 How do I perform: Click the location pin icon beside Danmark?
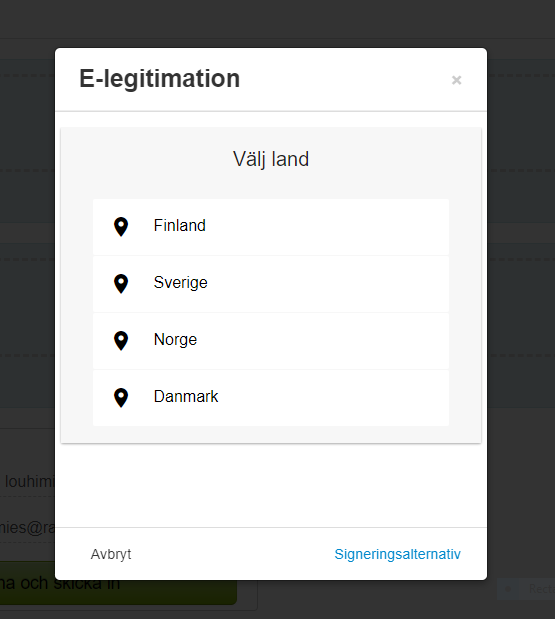pyautogui.click(x=121, y=398)
